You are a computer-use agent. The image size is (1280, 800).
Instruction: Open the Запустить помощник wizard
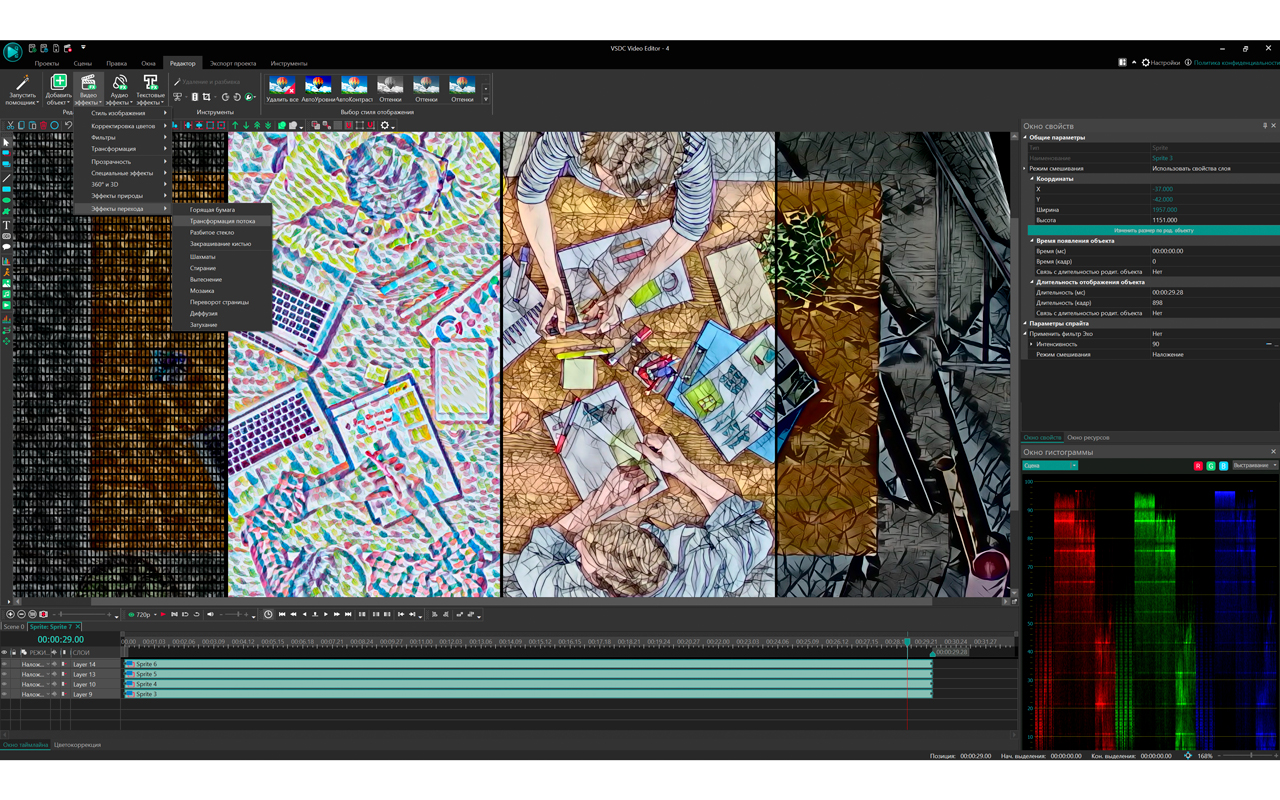point(22,88)
